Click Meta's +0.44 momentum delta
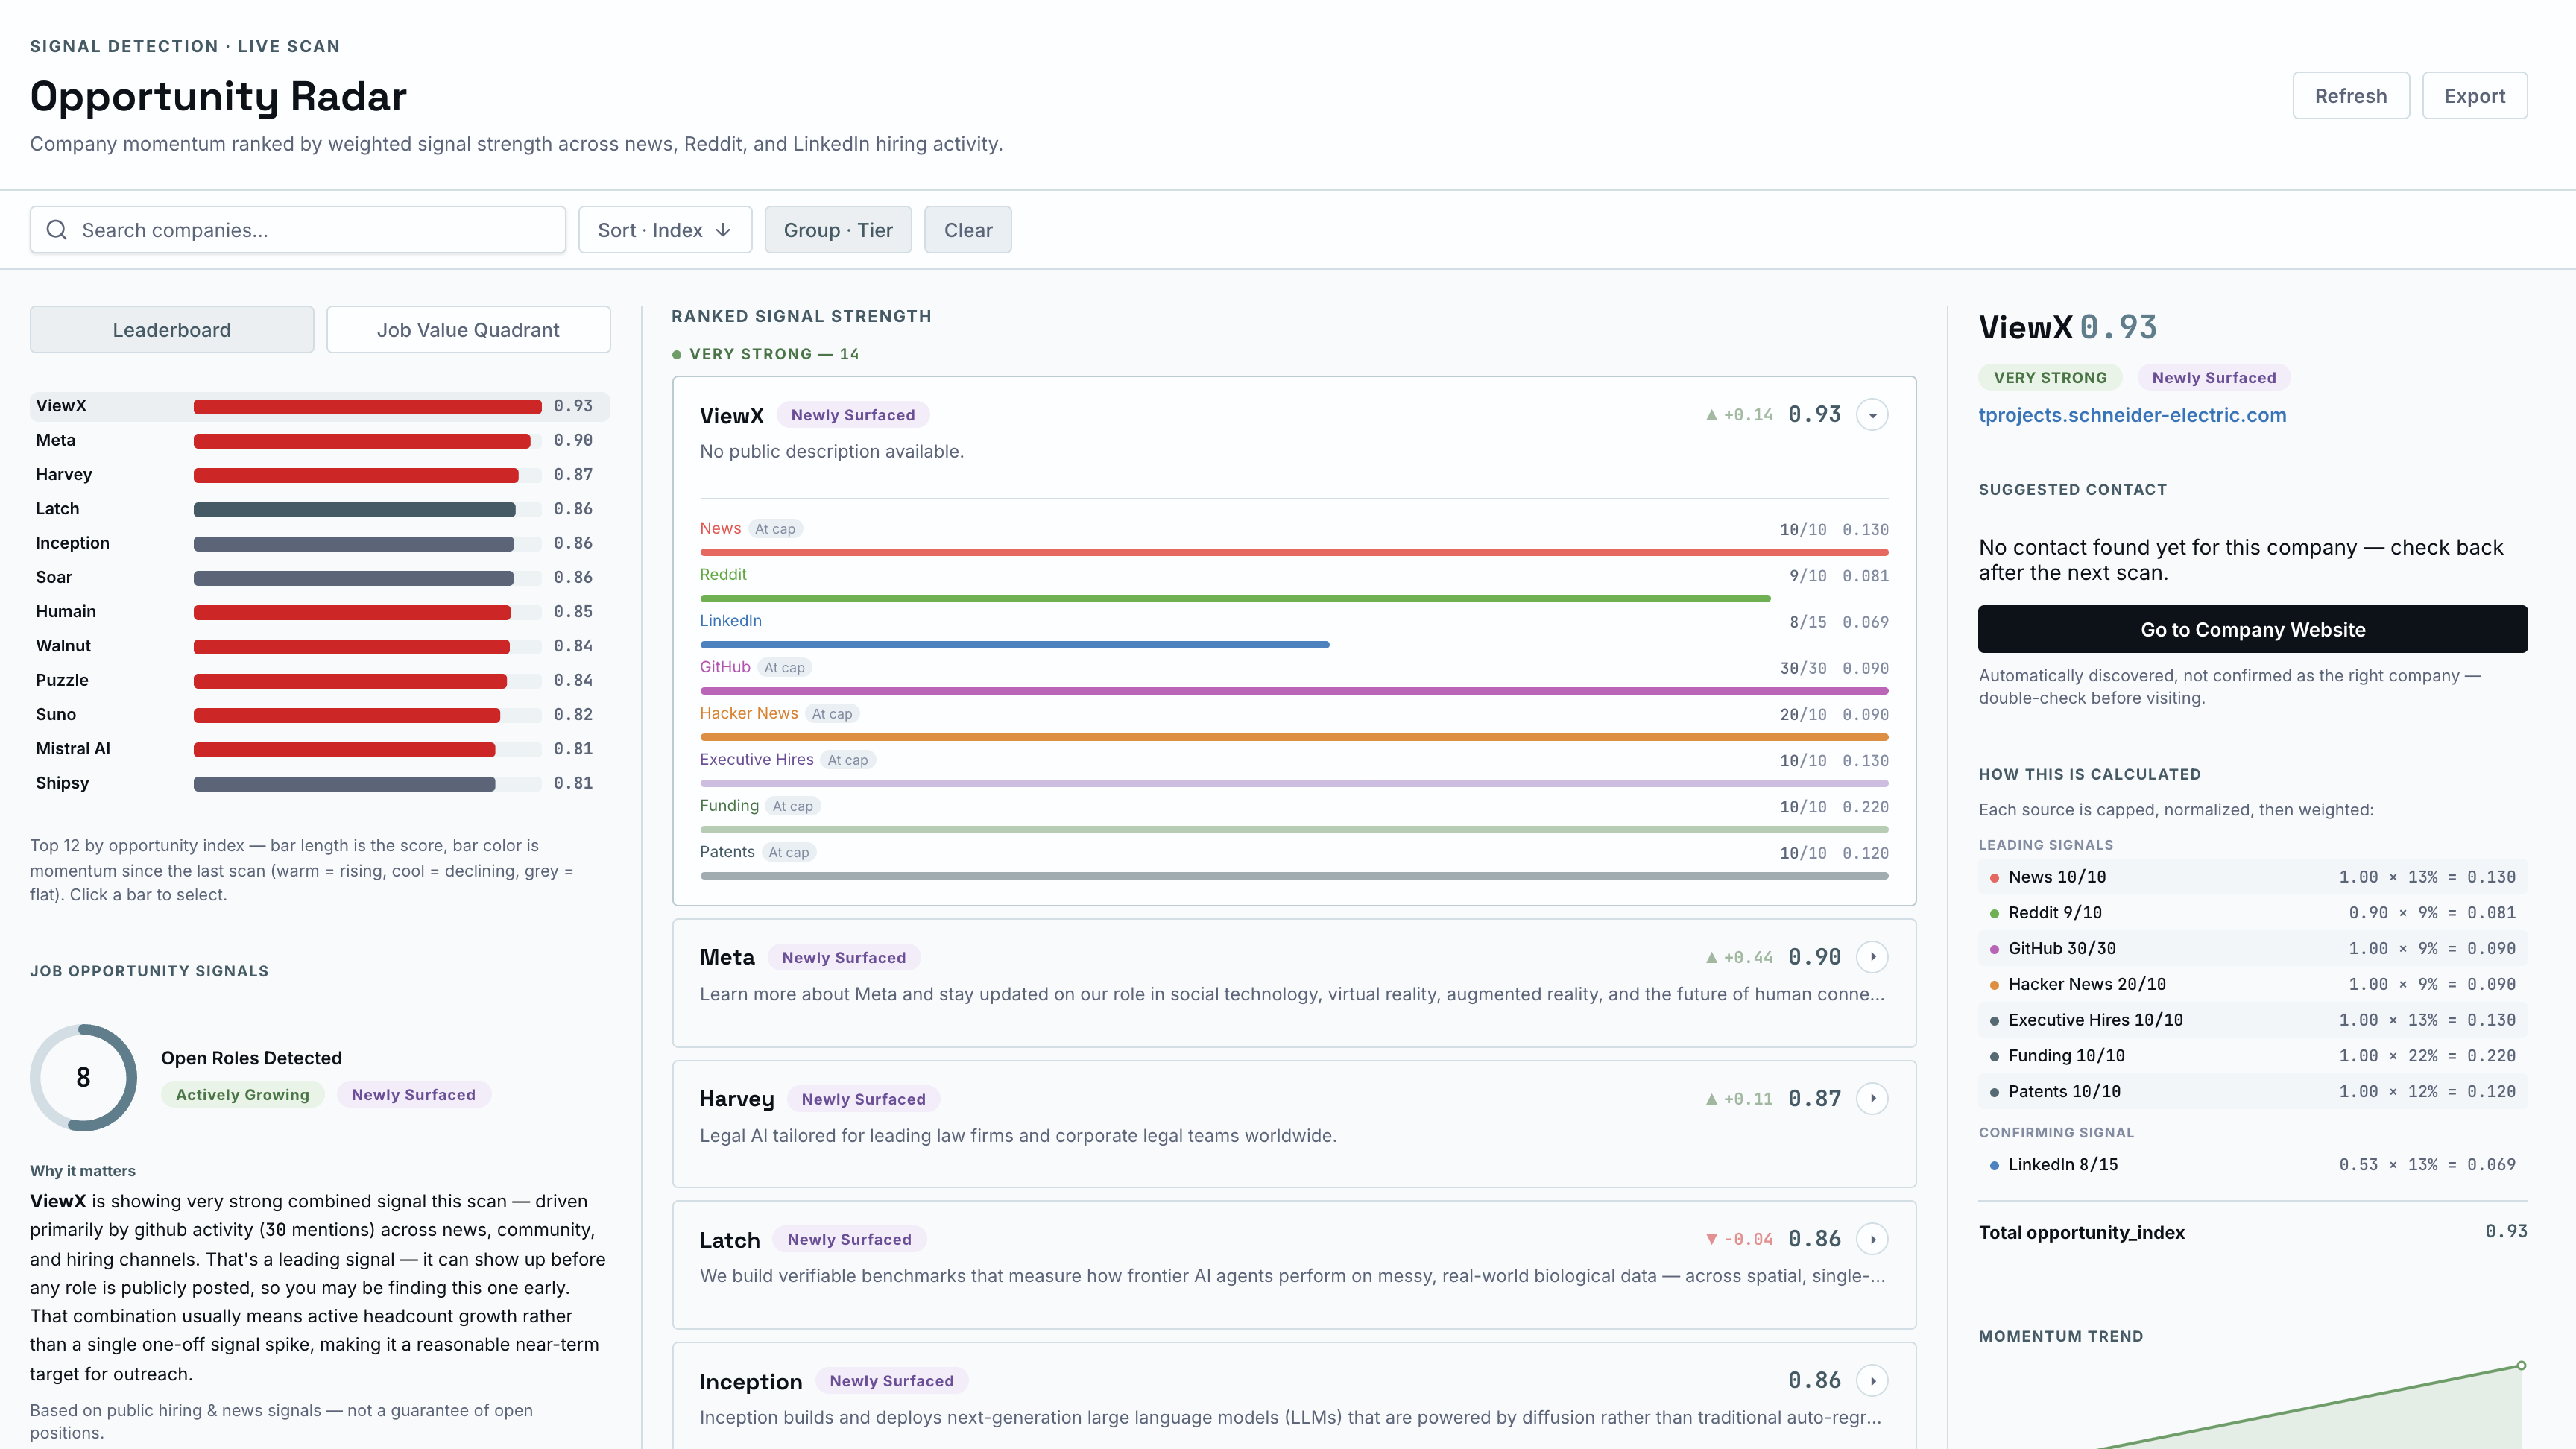This screenshot has width=2576, height=1449. pos(1739,958)
